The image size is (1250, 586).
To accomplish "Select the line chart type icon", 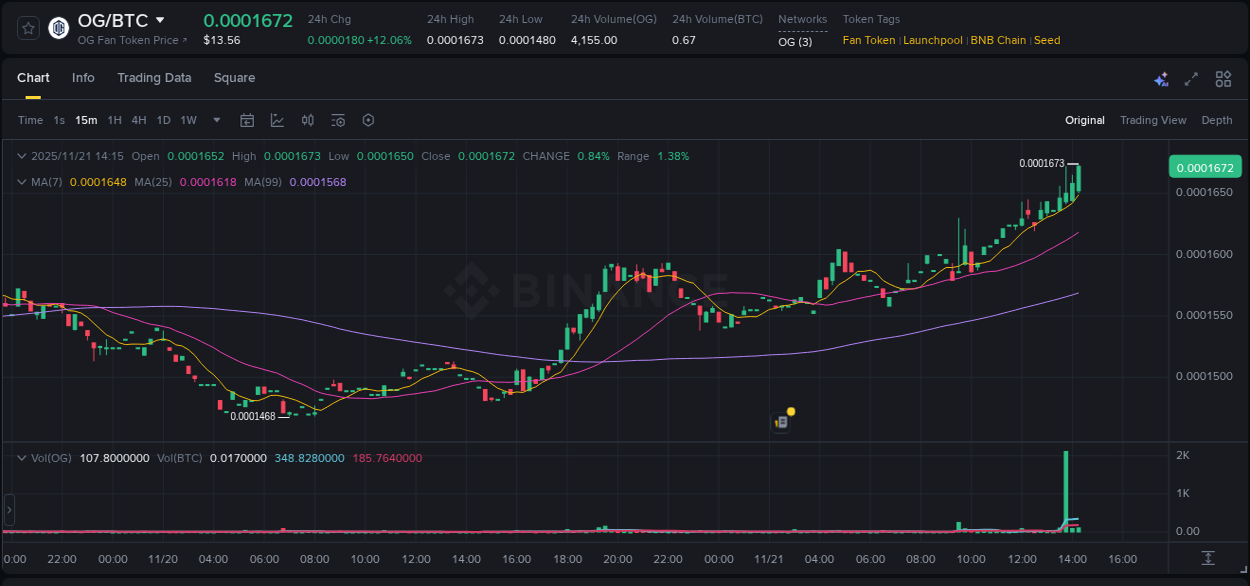I will (x=277, y=120).
